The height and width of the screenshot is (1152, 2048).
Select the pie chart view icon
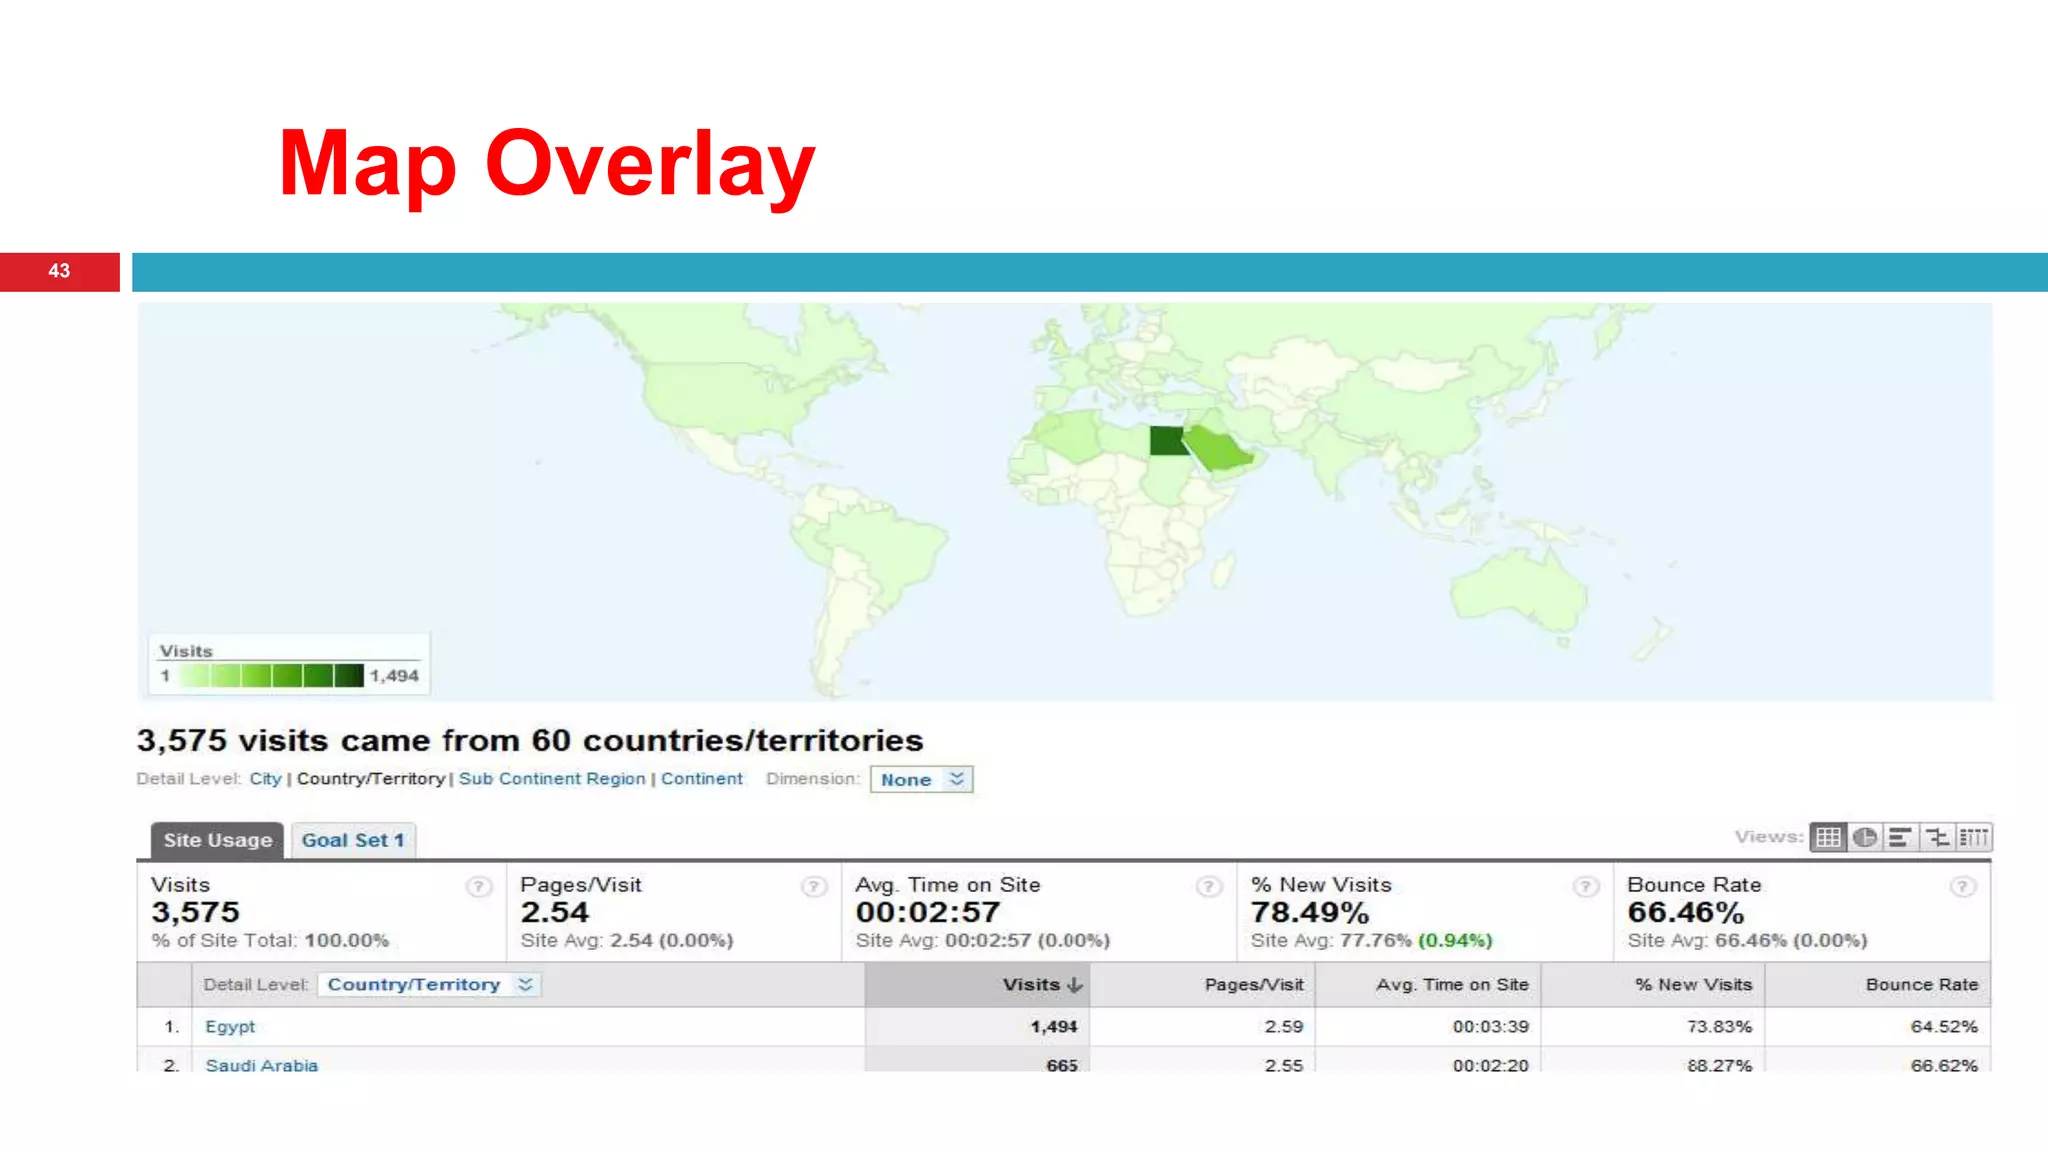coord(1864,837)
